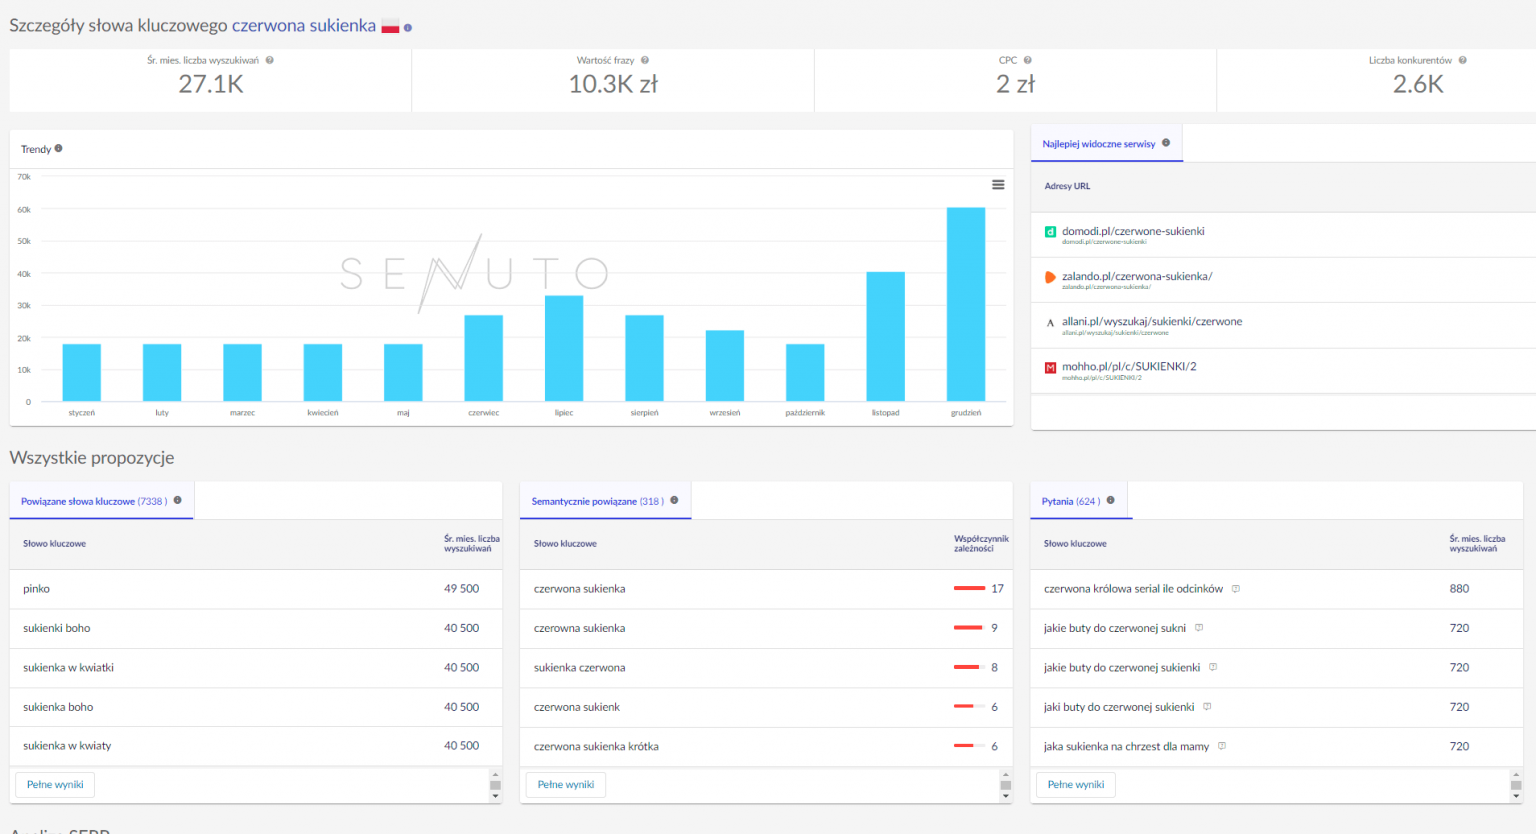1536x834 pixels.
Task: Click the styczeń bar in chart
Action: (82, 372)
